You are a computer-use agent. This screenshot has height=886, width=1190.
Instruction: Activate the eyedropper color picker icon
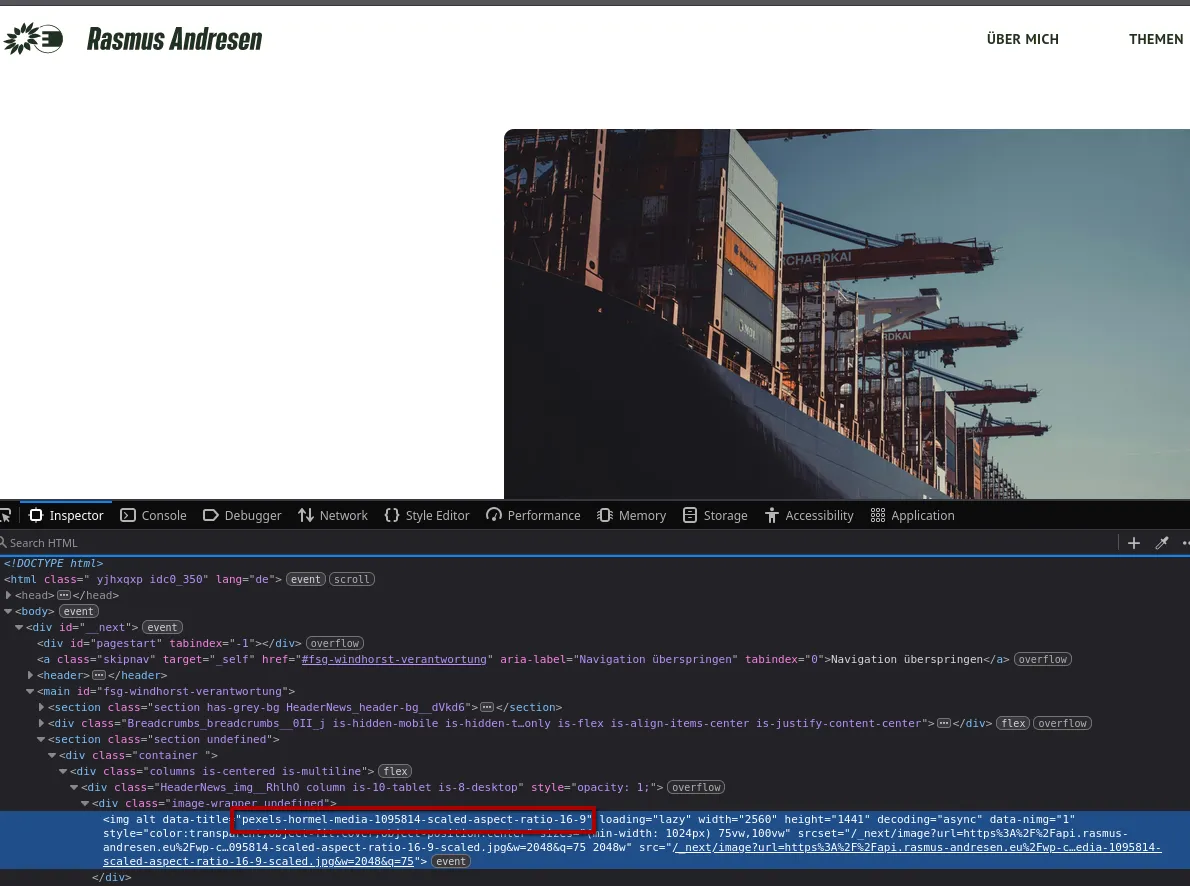click(x=1162, y=543)
